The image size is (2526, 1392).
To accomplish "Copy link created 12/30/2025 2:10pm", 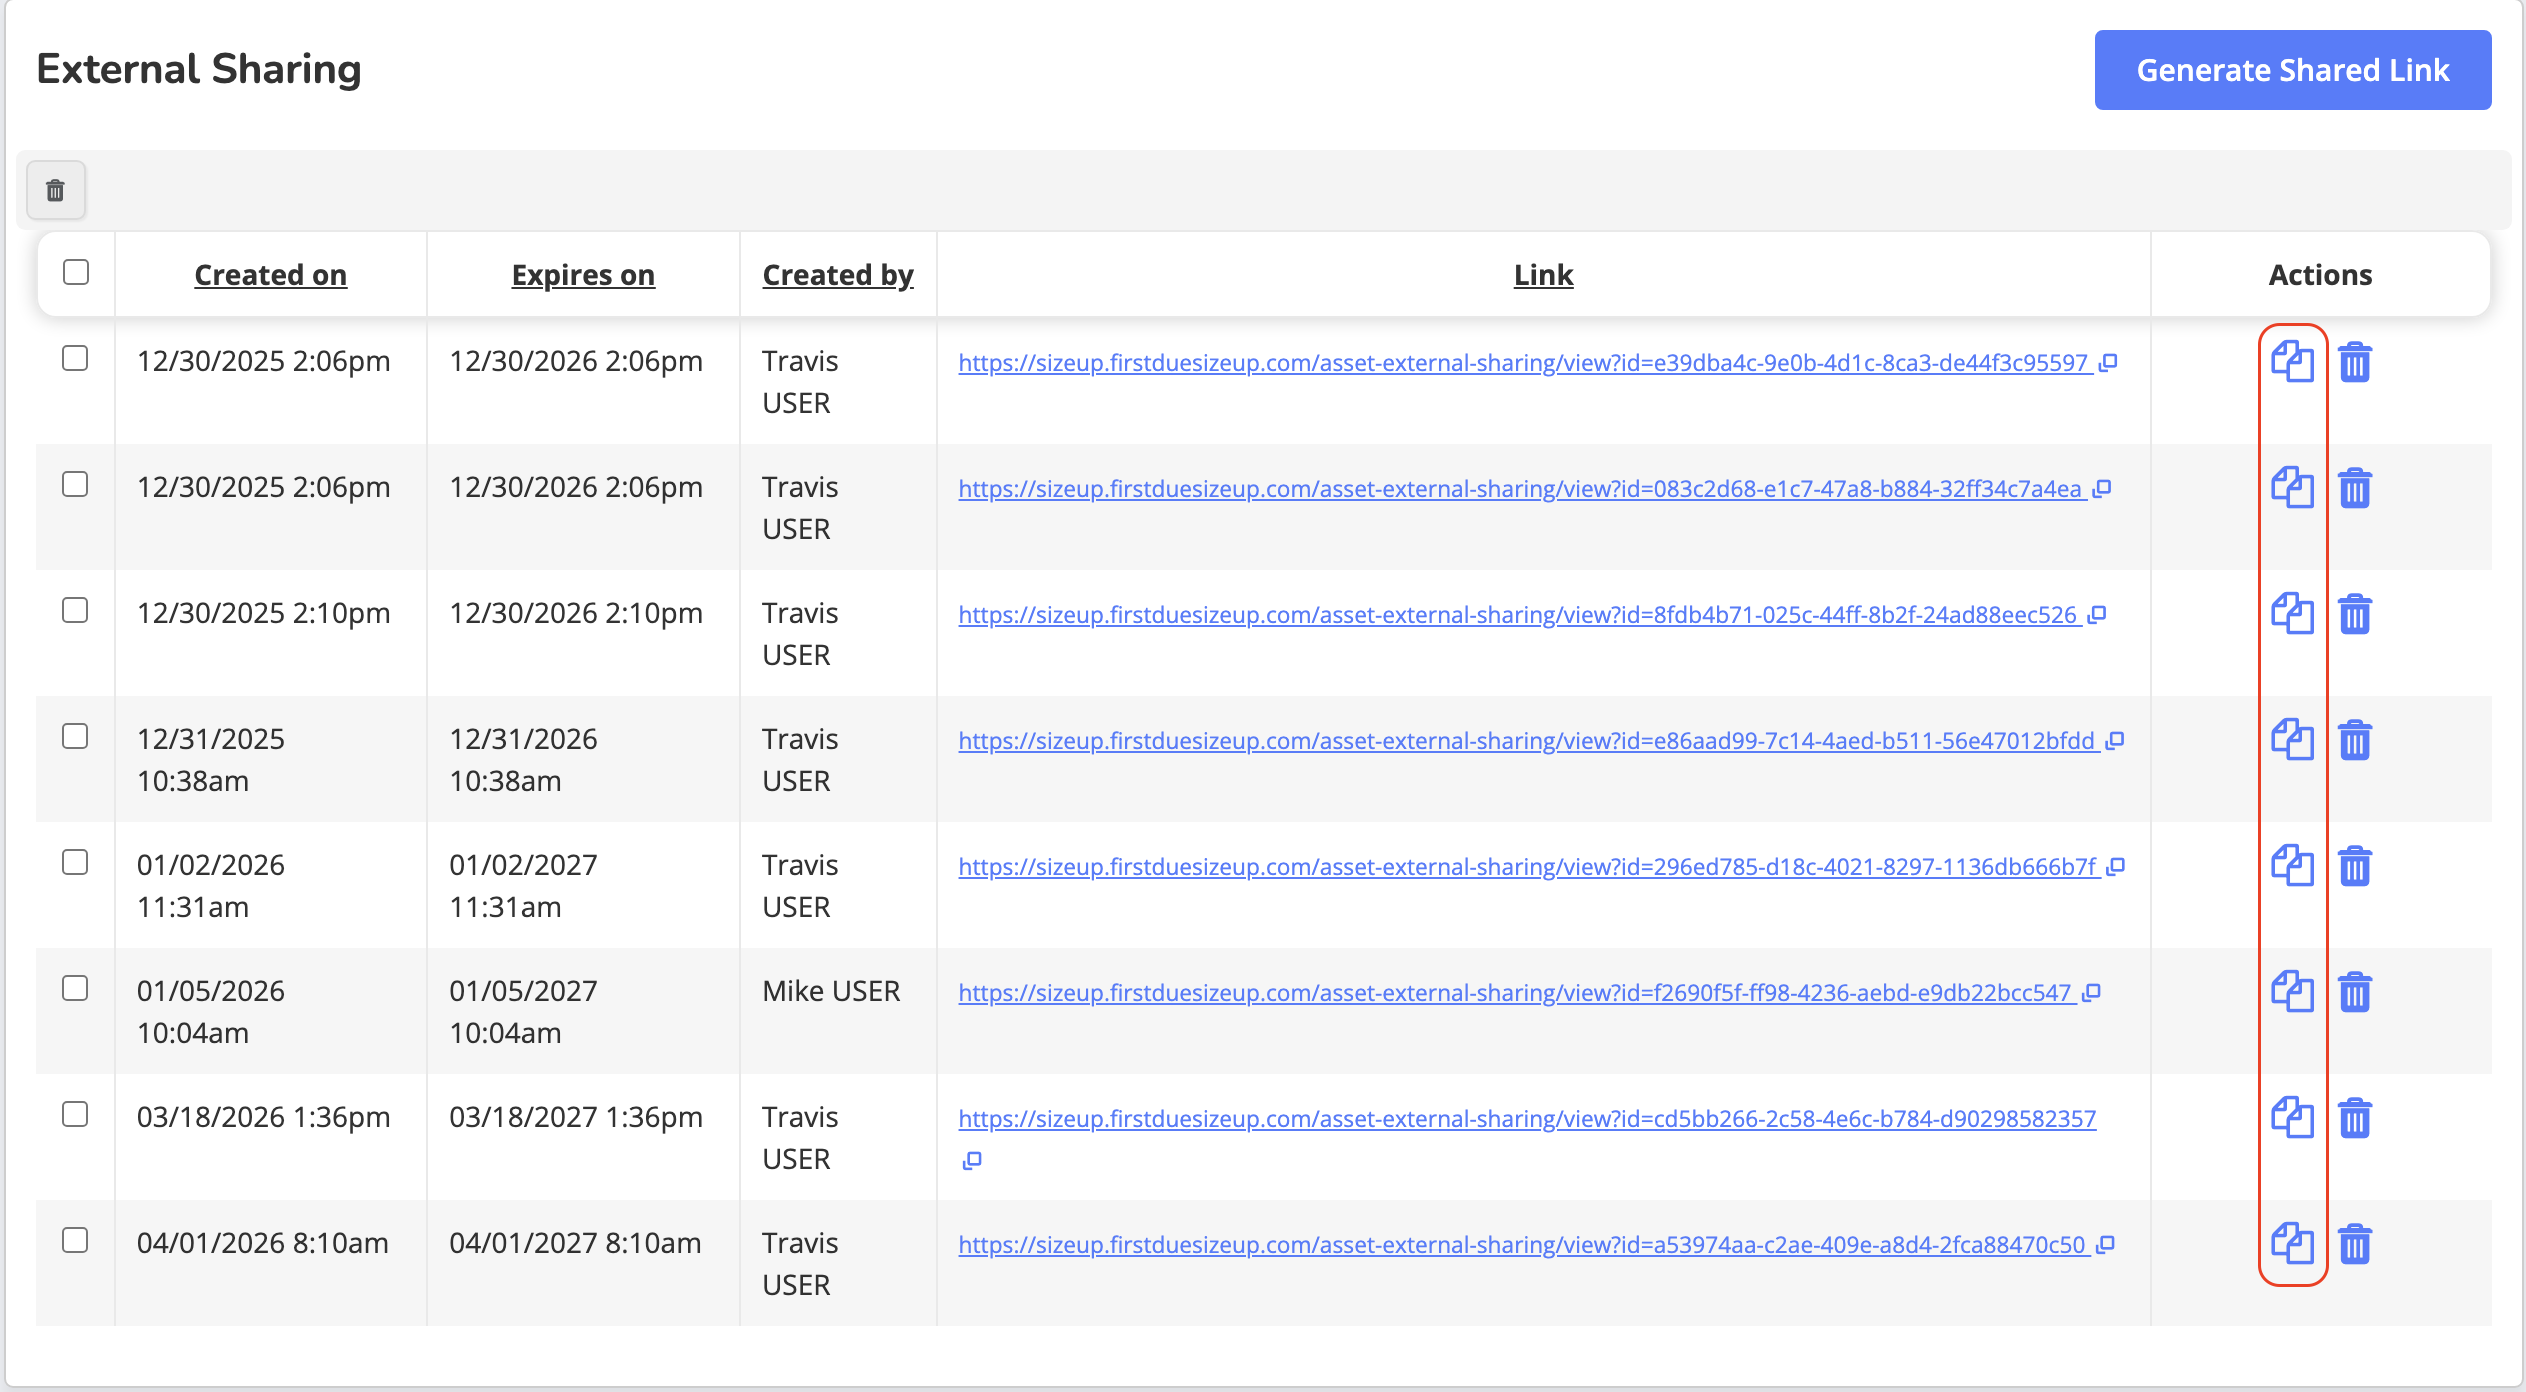I will click(x=2292, y=614).
